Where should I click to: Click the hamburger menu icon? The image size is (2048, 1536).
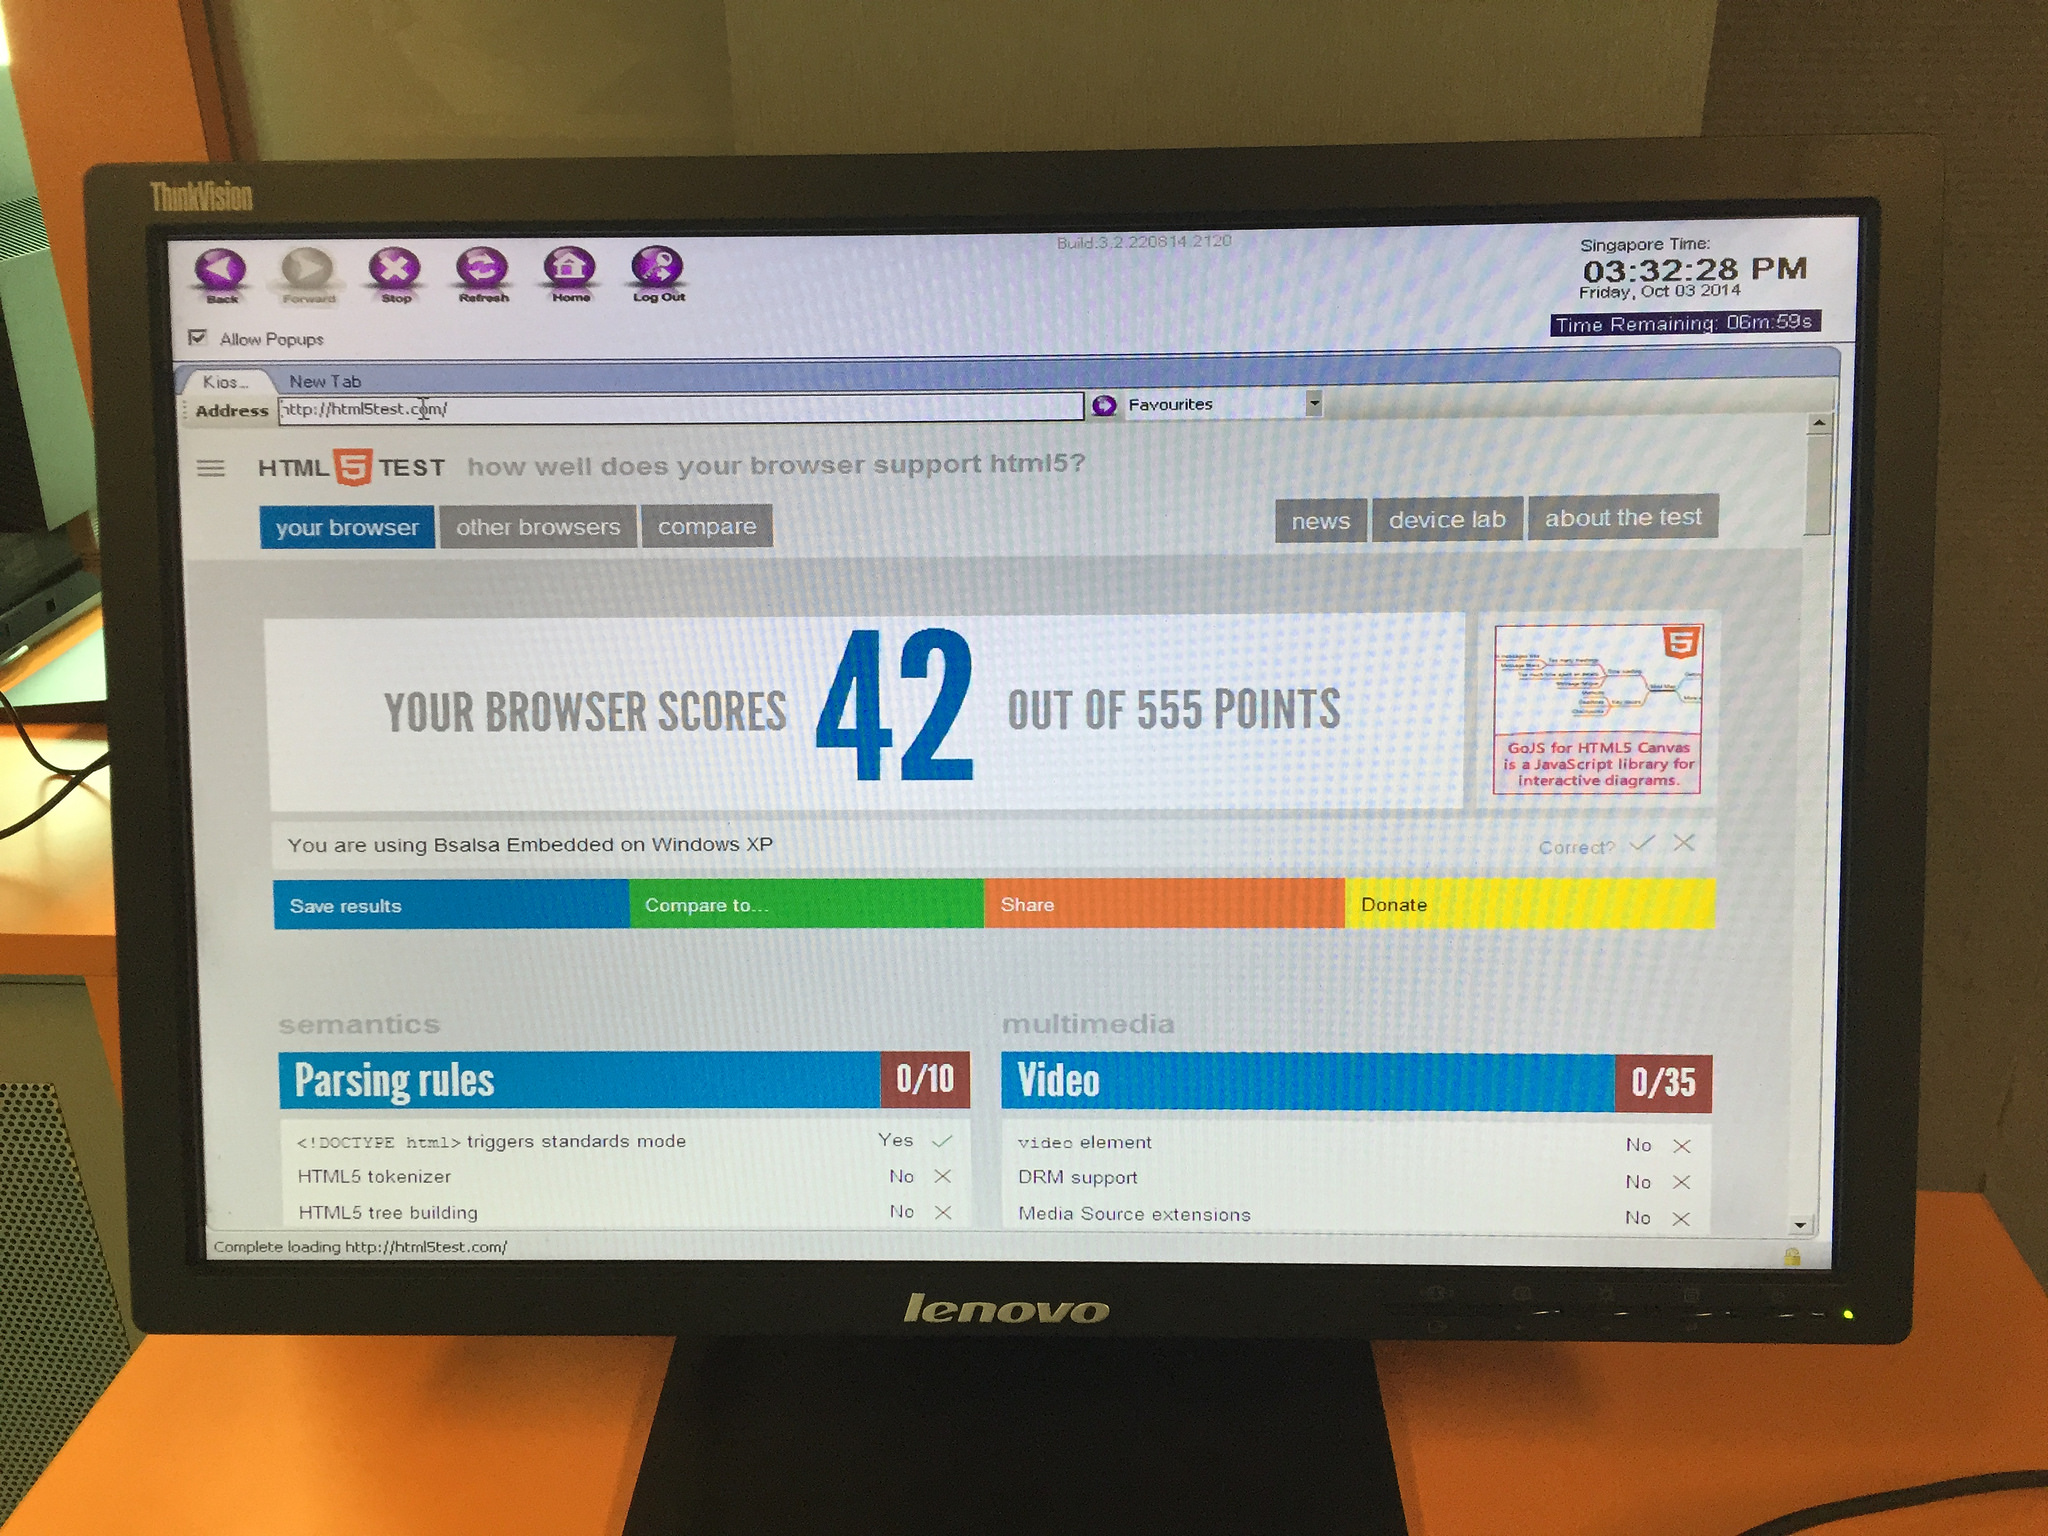click(208, 471)
